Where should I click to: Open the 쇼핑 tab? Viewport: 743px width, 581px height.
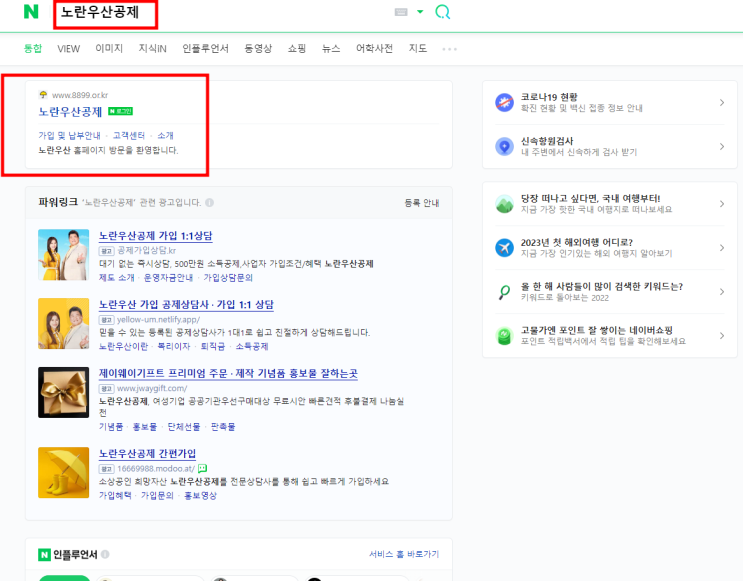click(297, 48)
